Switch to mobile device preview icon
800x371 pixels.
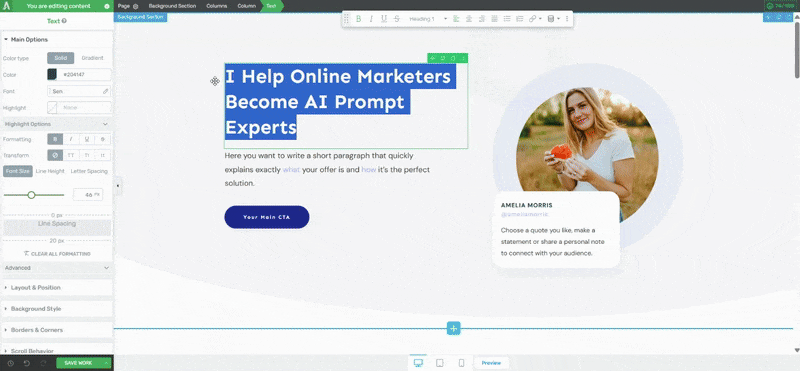461,363
